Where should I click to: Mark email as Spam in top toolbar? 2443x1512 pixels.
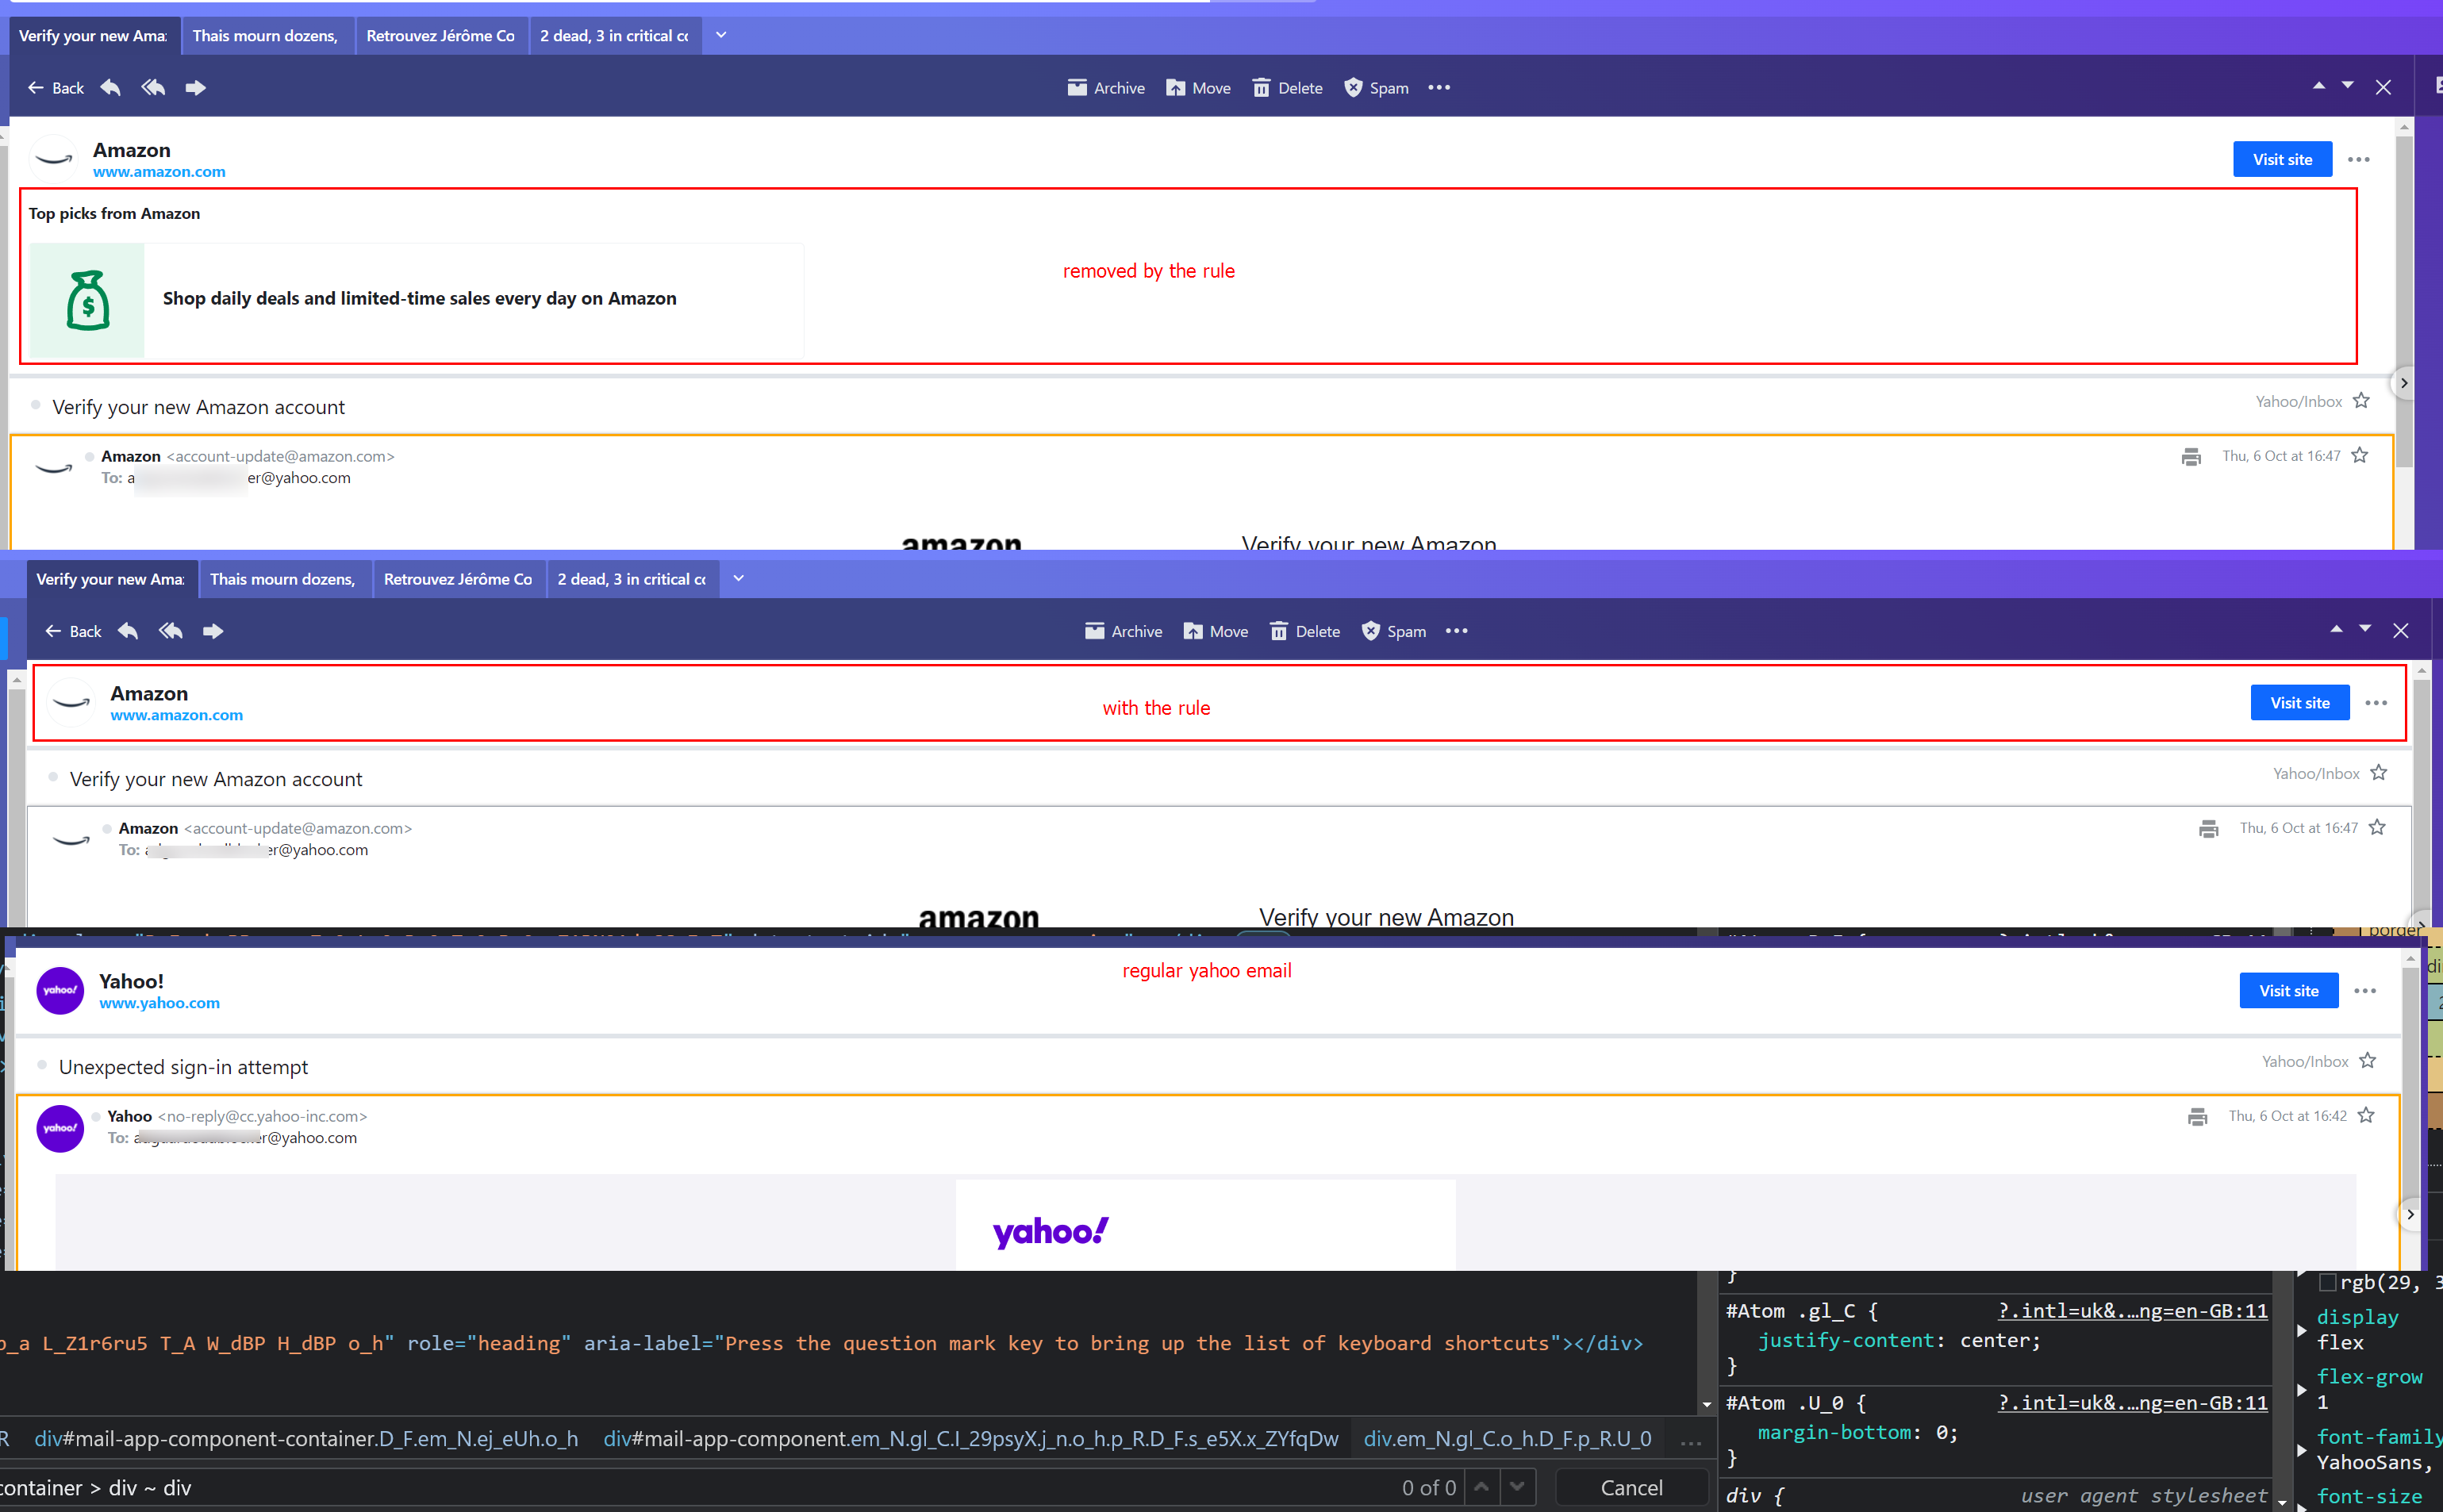pos(1376,88)
